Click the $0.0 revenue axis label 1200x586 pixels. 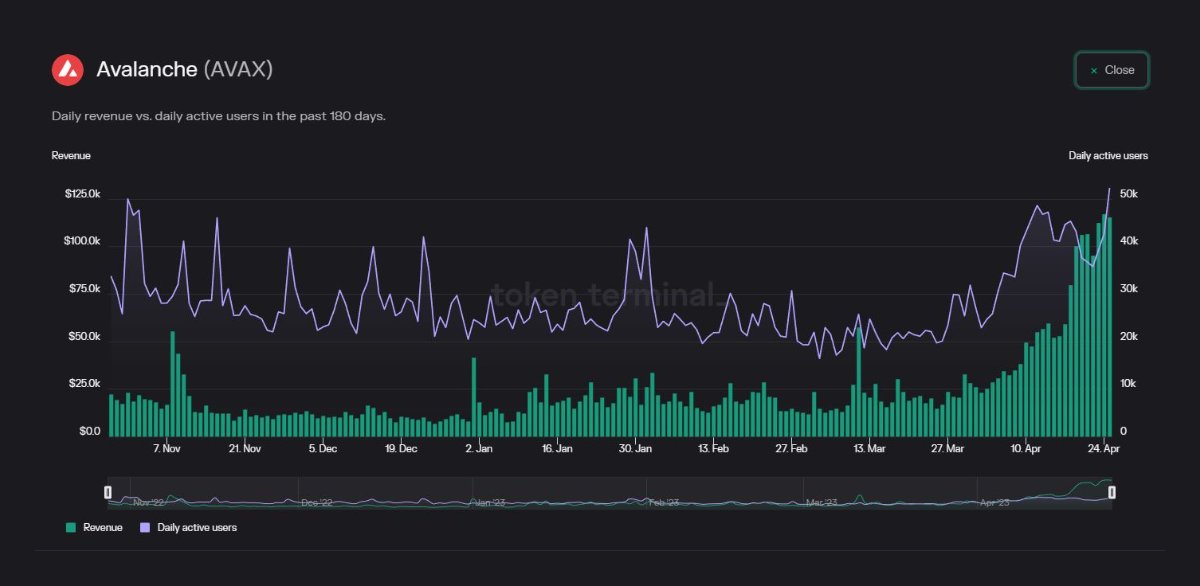pos(89,432)
